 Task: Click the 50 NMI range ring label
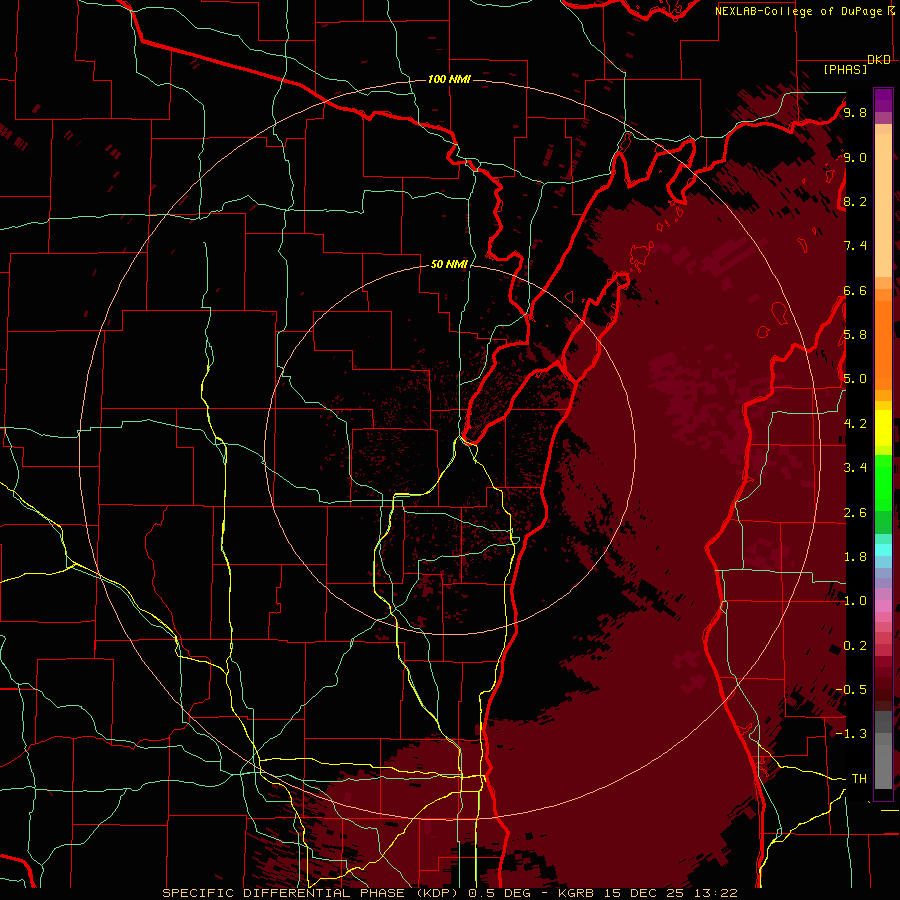(449, 264)
